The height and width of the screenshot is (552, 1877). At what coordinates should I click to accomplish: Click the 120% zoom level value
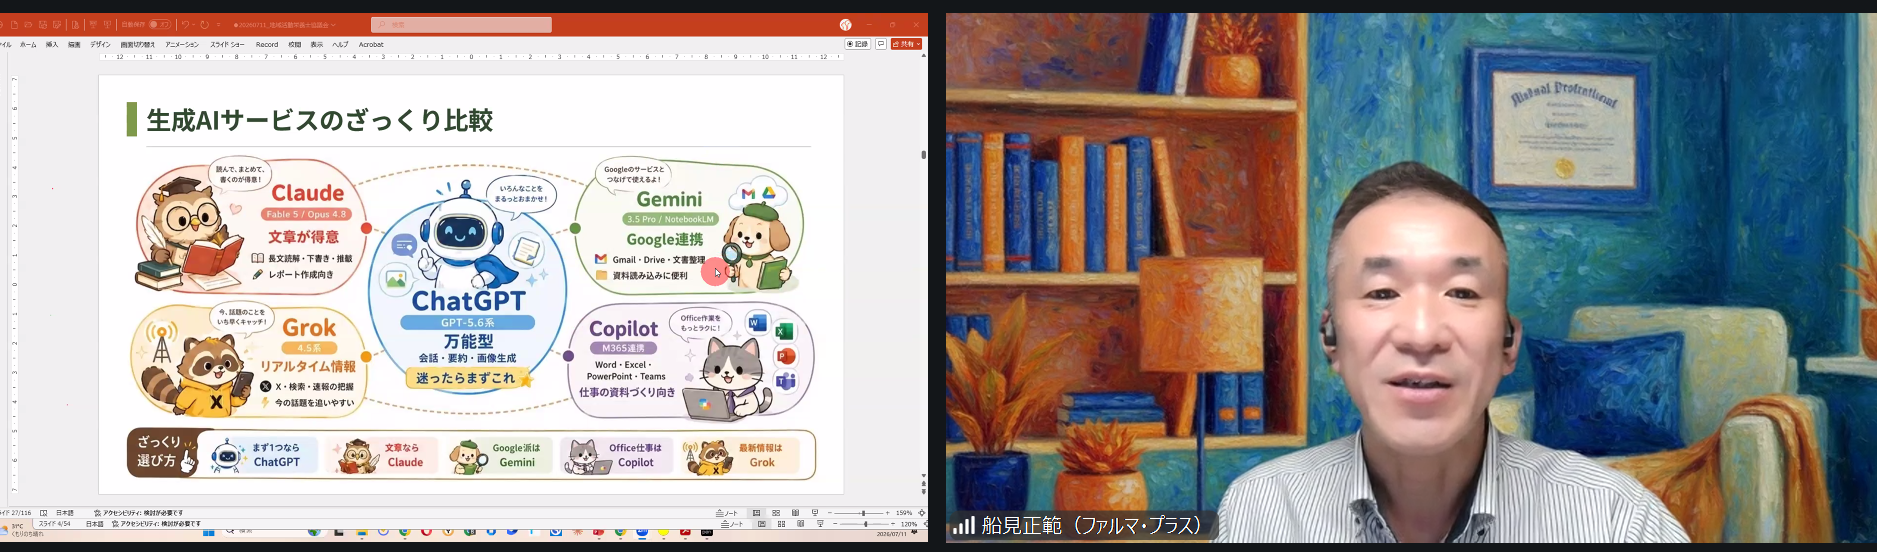(909, 524)
